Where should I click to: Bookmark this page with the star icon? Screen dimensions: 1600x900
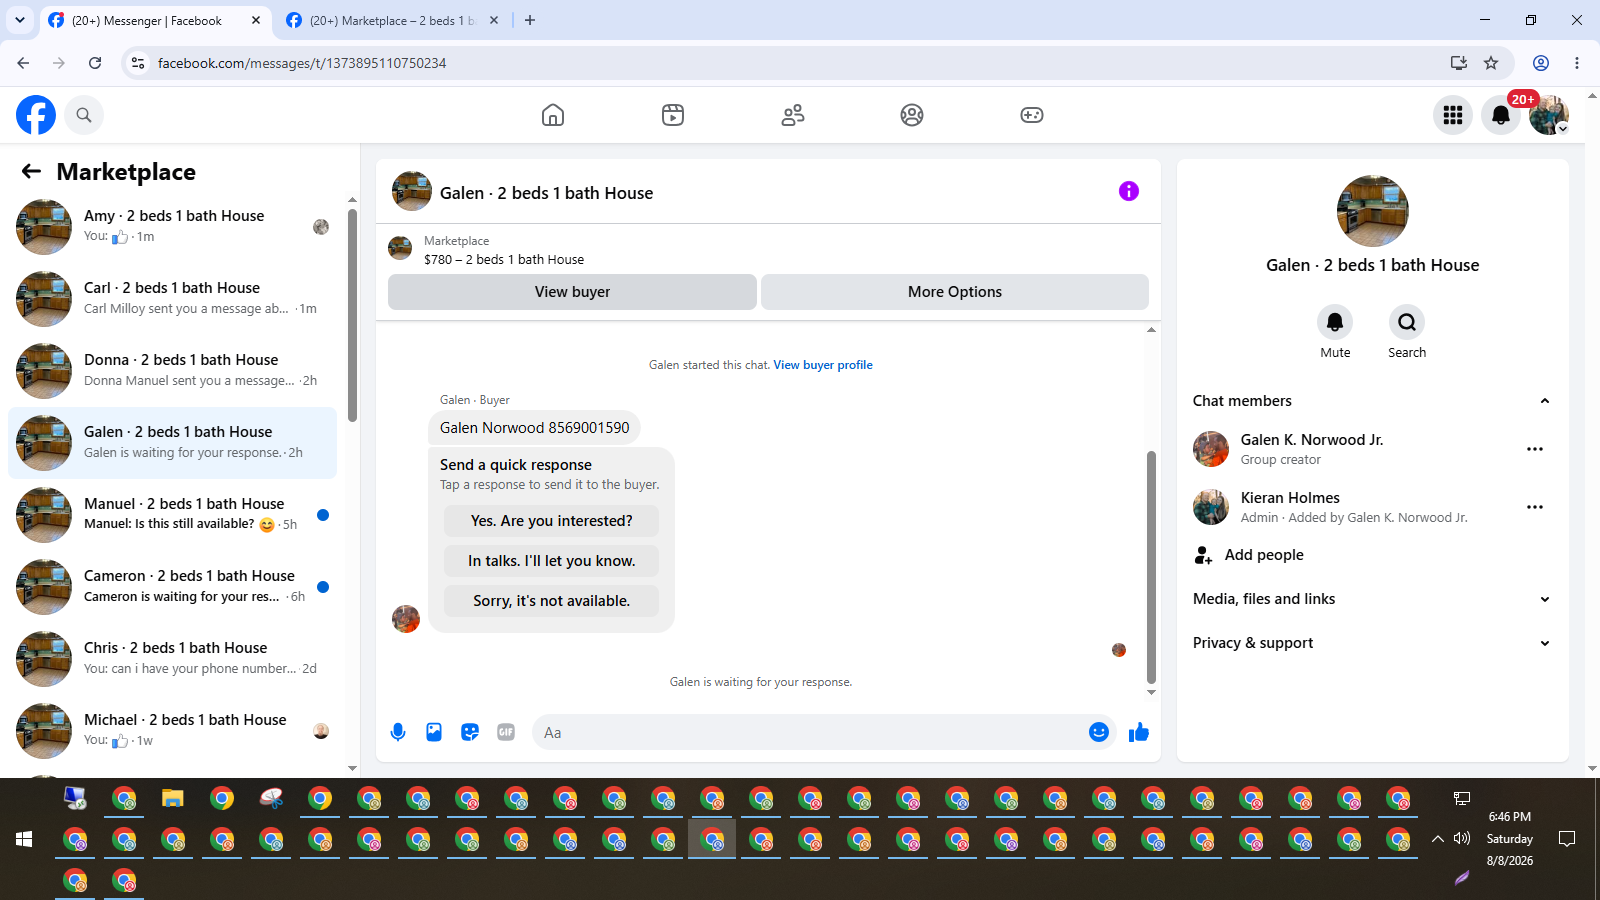click(1491, 63)
